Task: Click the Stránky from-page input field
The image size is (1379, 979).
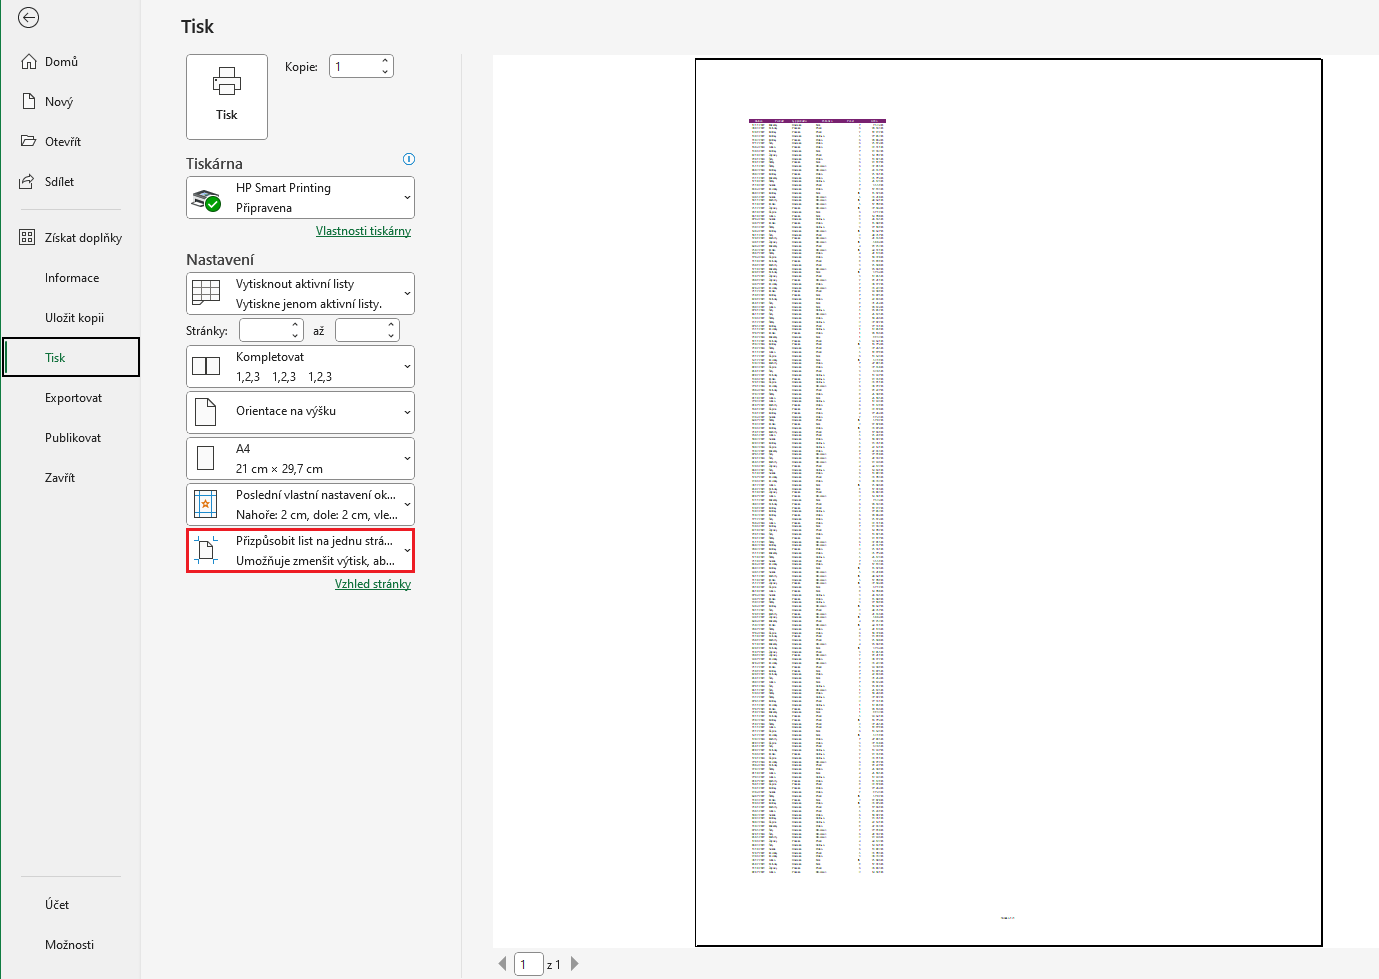Action: coord(264,330)
